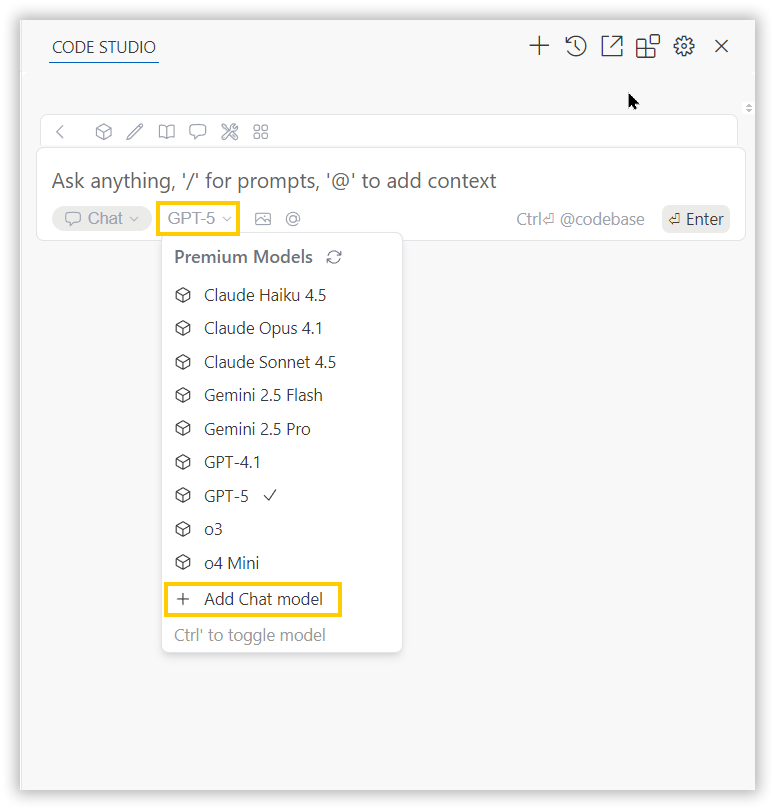Screen dimensions: 775x810
Task: Click the wrench tools icon
Action: click(229, 132)
